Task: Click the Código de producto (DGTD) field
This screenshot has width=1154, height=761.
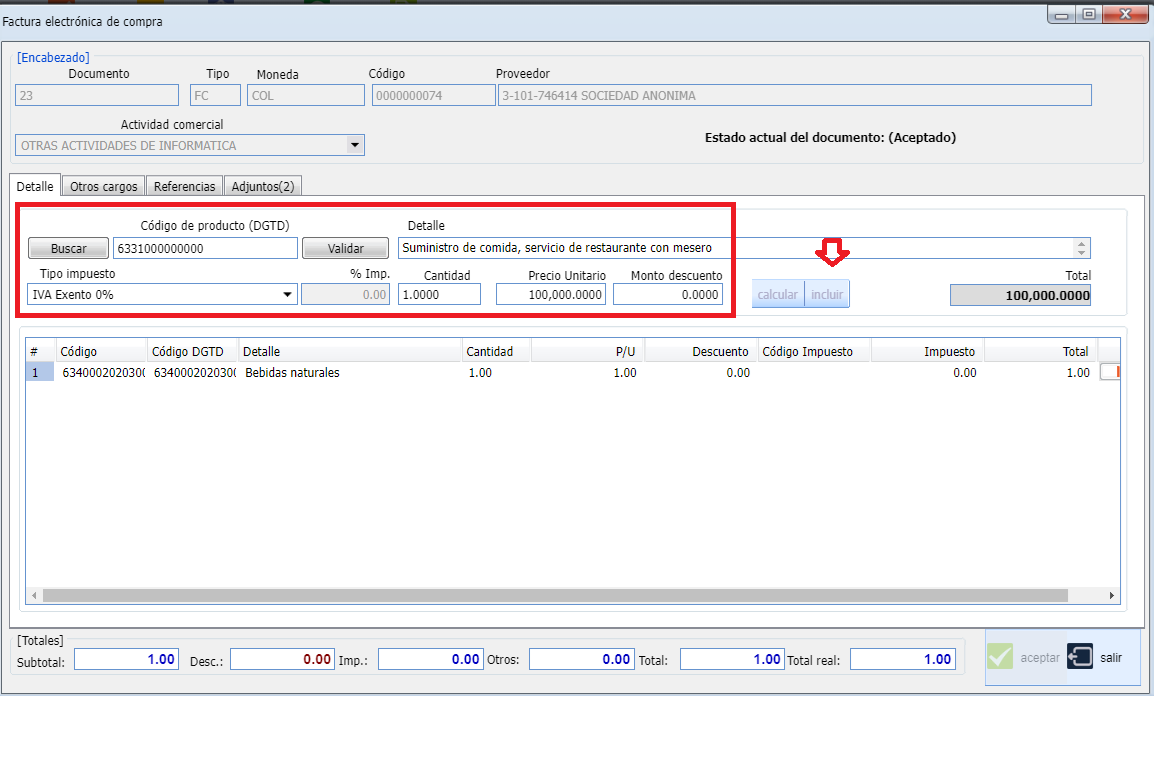Action: click(205, 248)
